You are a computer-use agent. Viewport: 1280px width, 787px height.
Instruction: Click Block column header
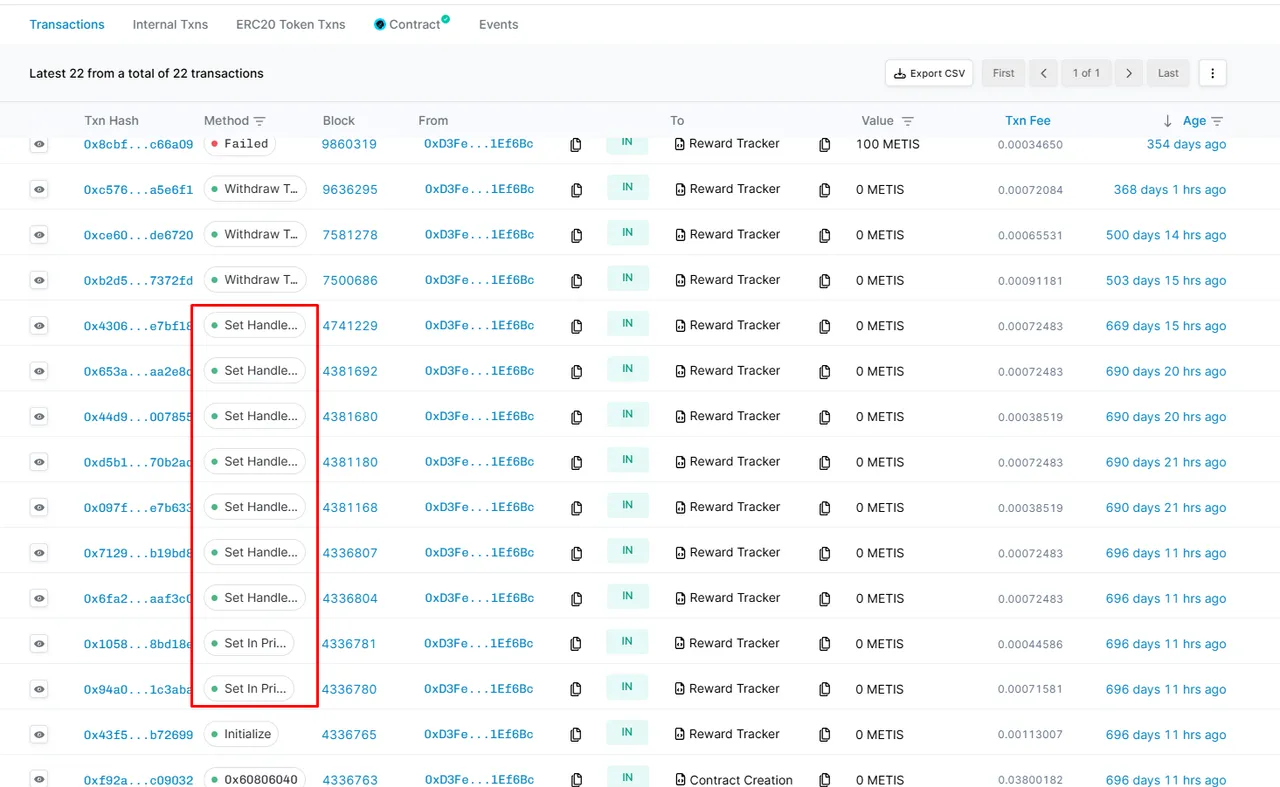(x=339, y=121)
